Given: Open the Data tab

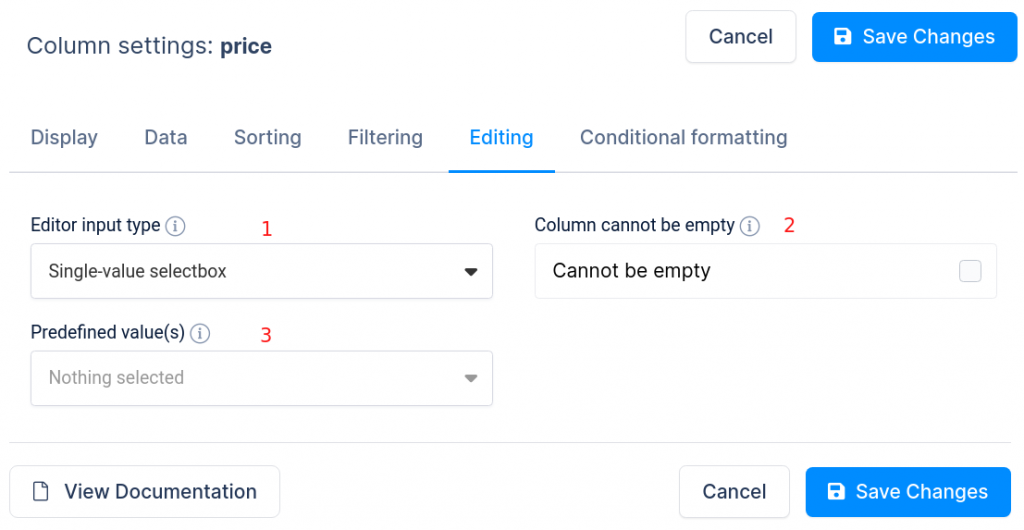Looking at the screenshot, I should point(166,137).
